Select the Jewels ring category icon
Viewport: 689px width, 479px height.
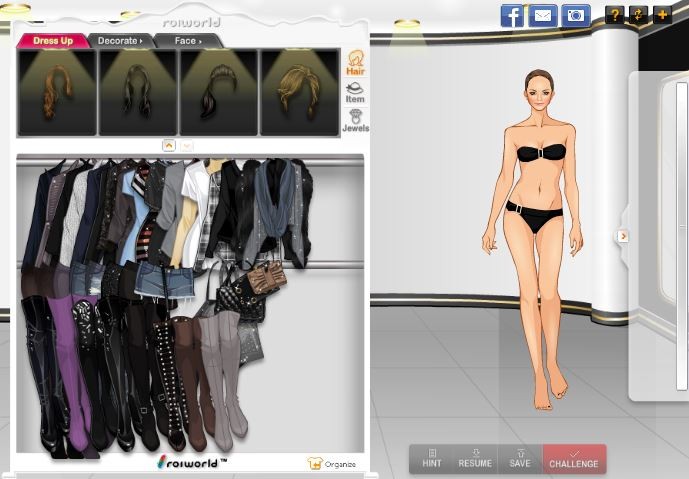355,120
